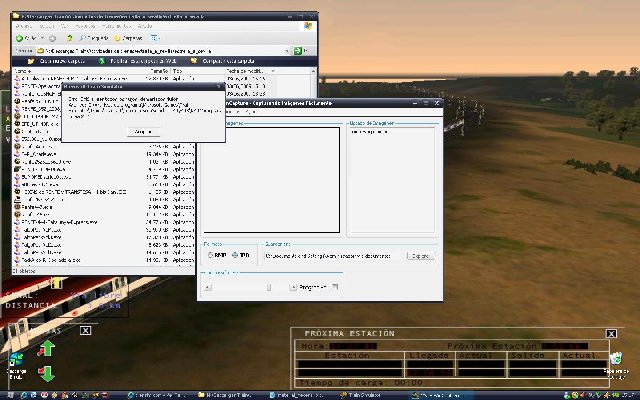Select the BMP format radio button
Image resolution: width=640 pixels, height=400 pixels.
click(x=211, y=255)
